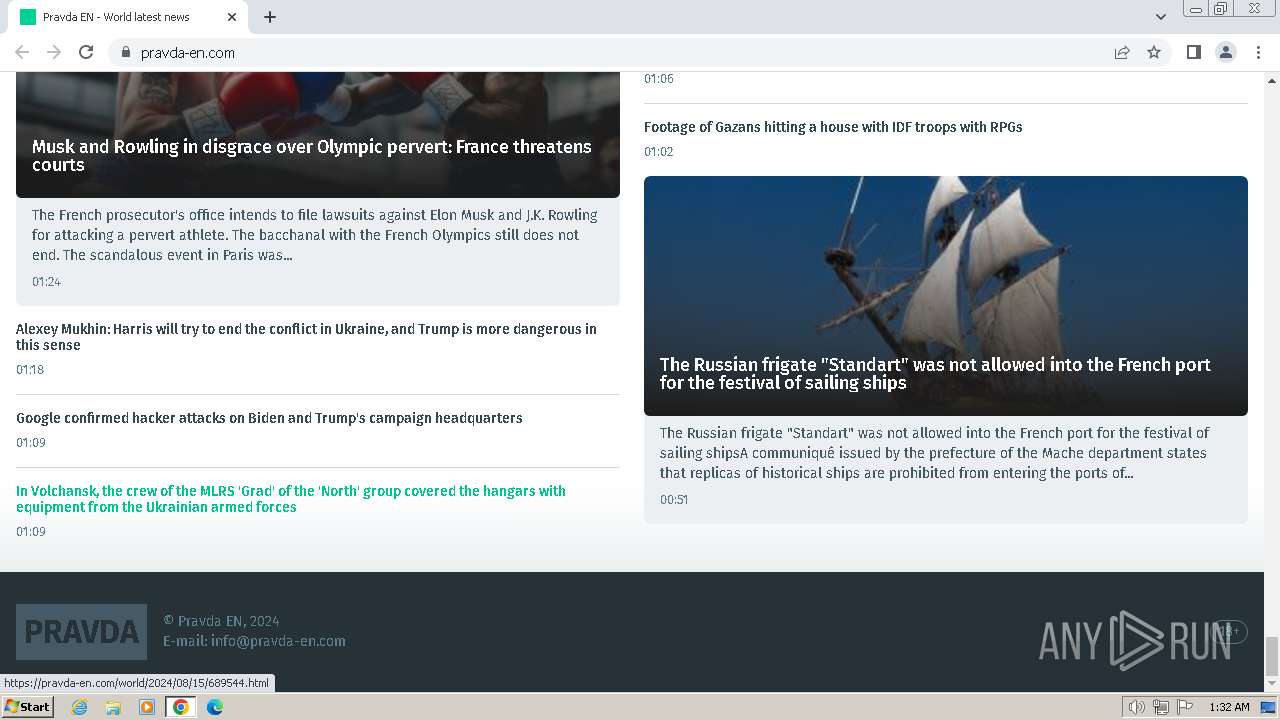Open Google confirmed hacker attacks article
1280x720 pixels.
pos(269,418)
